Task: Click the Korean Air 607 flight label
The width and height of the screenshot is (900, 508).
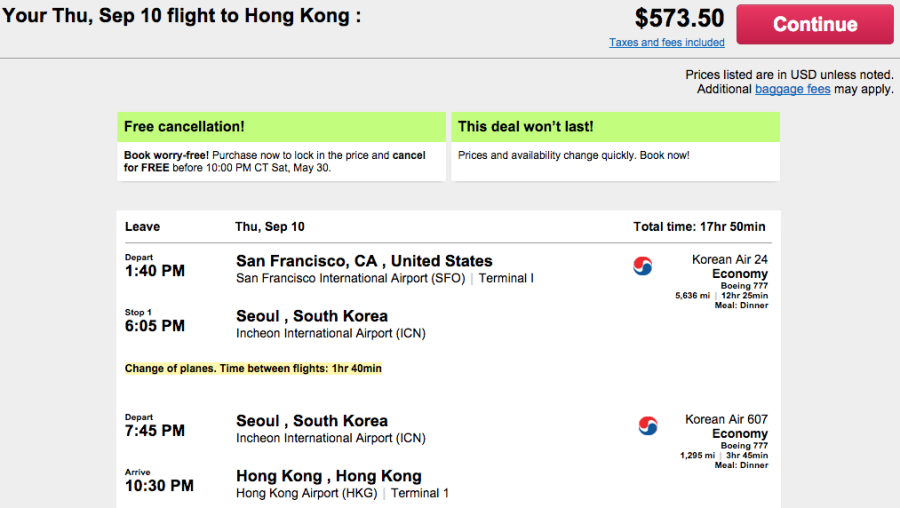Action: click(x=726, y=420)
